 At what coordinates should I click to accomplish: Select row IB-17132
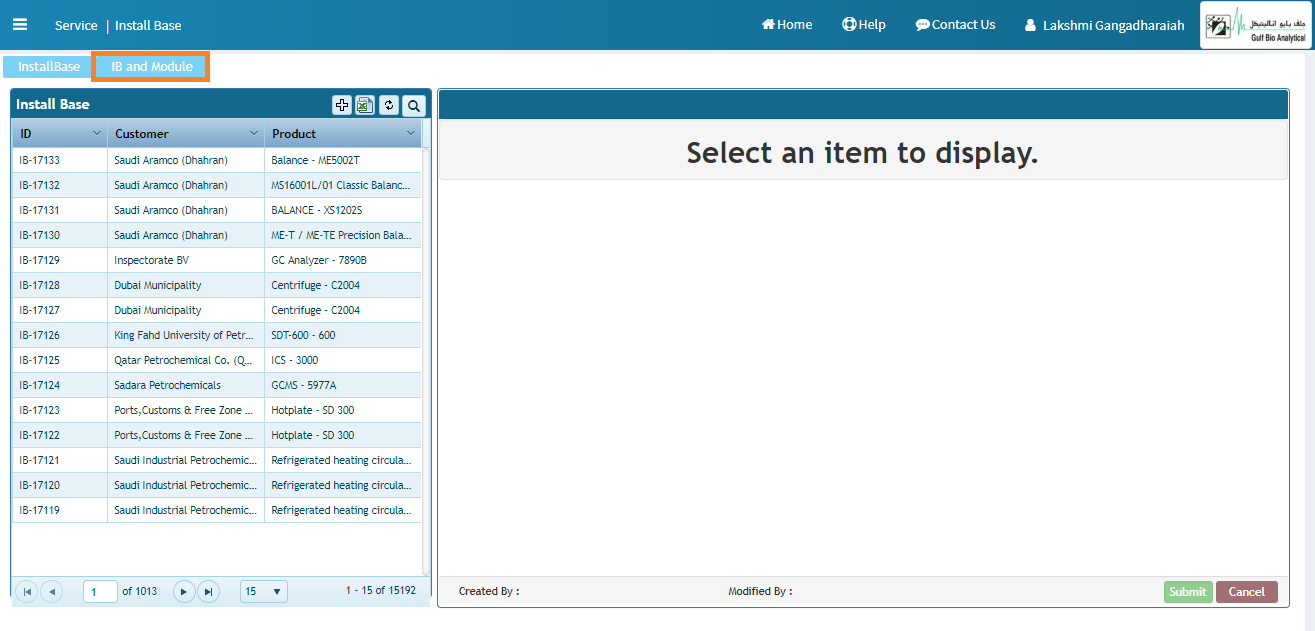click(217, 185)
